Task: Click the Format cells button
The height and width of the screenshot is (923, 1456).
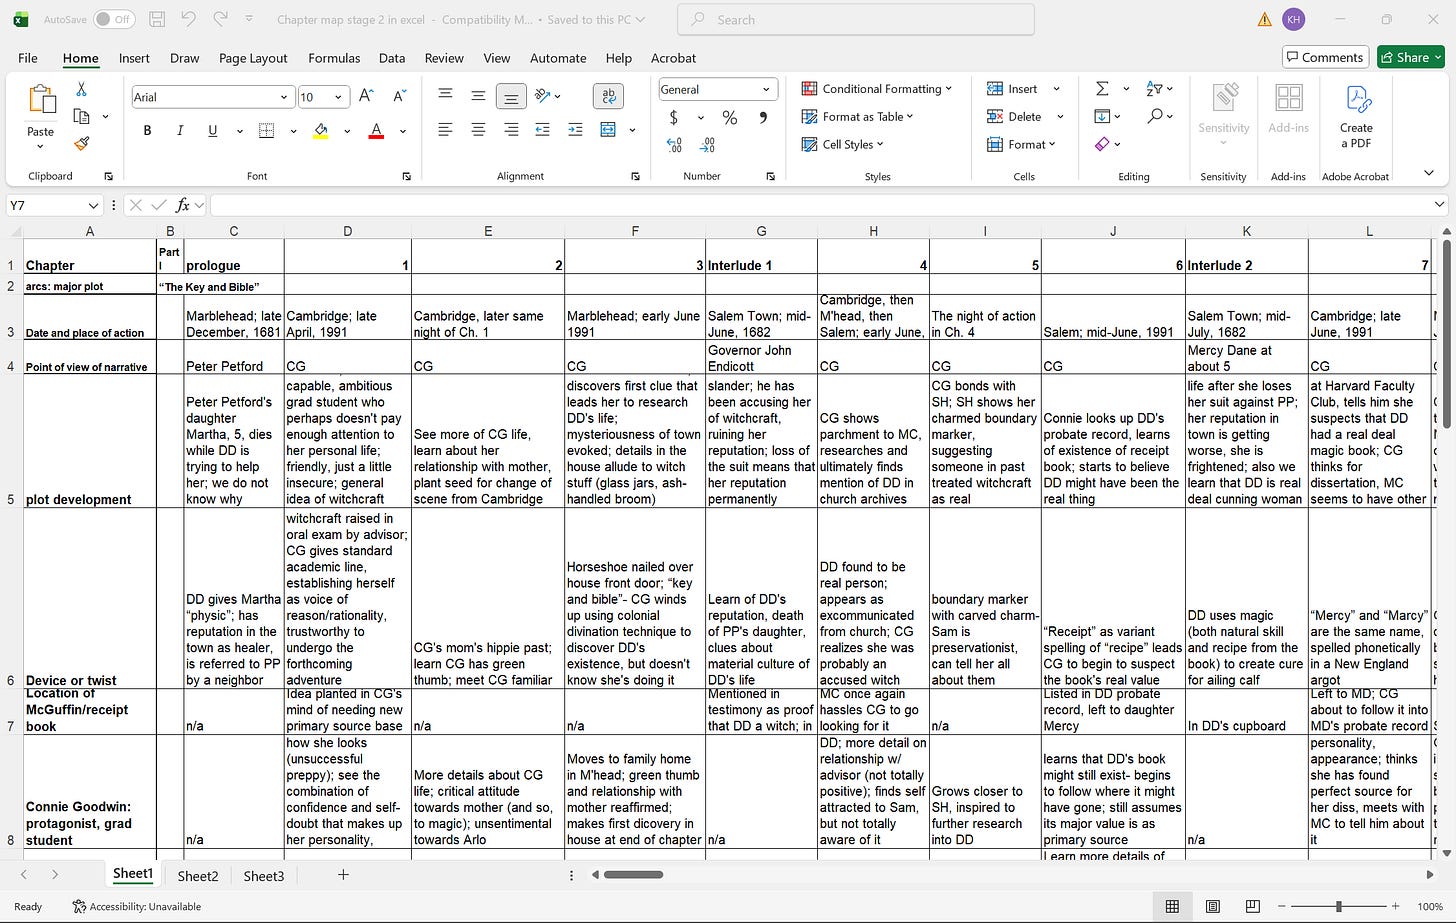Action: tap(1021, 144)
